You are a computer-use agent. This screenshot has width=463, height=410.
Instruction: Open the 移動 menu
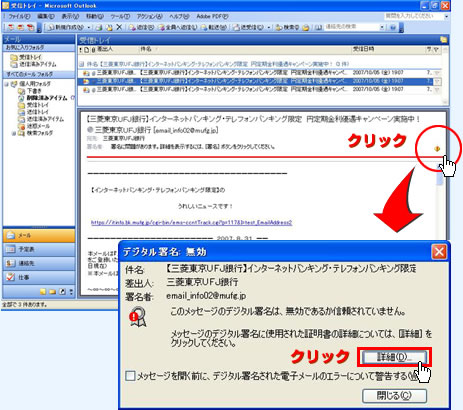tap(95, 16)
